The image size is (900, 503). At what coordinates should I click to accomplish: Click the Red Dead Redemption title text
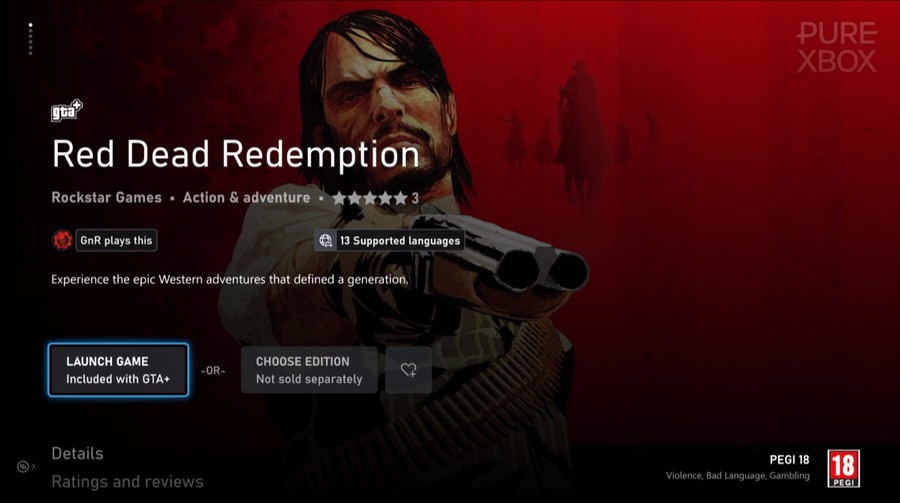[x=236, y=154]
